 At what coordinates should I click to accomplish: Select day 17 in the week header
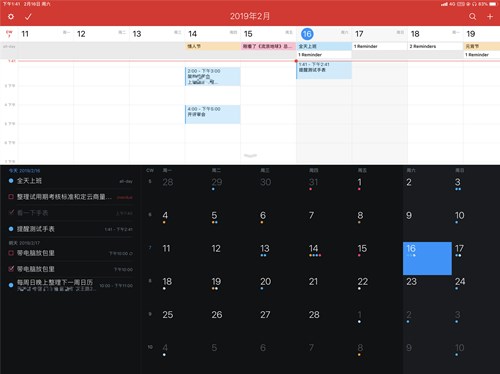359,34
